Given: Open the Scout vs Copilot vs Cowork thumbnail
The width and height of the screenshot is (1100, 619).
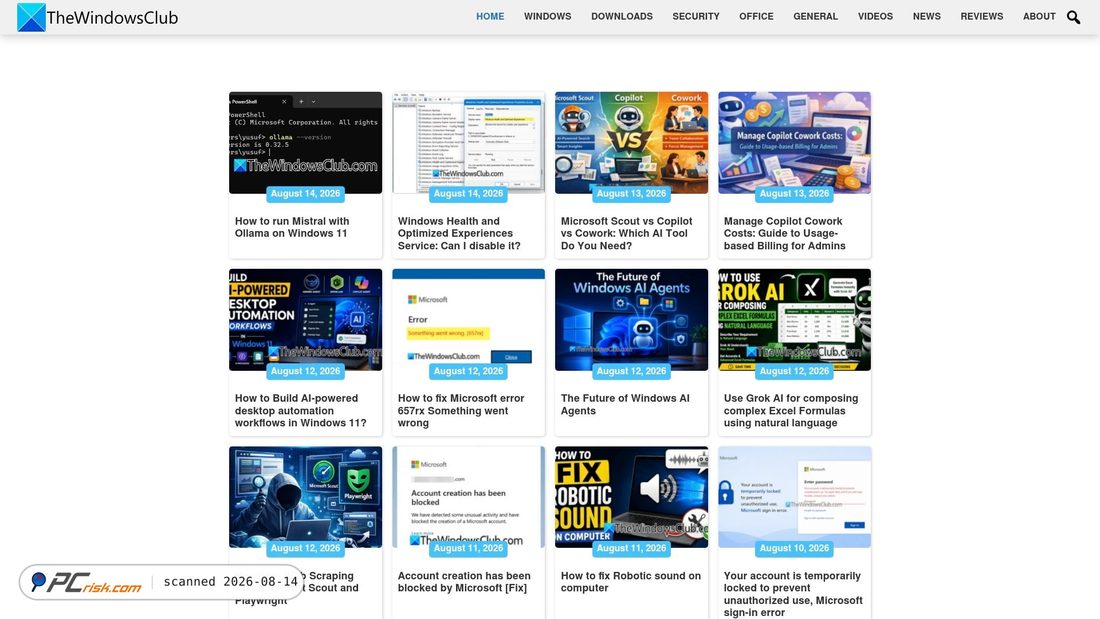Looking at the screenshot, I should pos(631,142).
